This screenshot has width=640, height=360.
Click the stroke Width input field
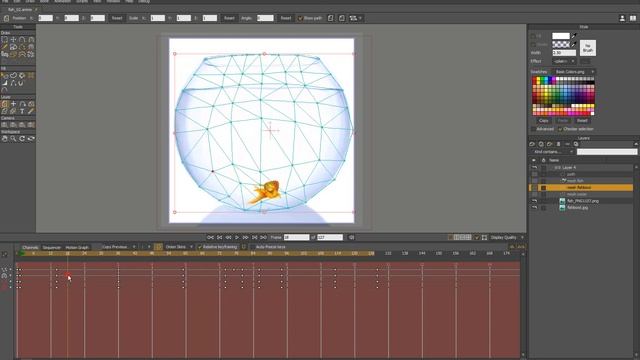pos(564,53)
